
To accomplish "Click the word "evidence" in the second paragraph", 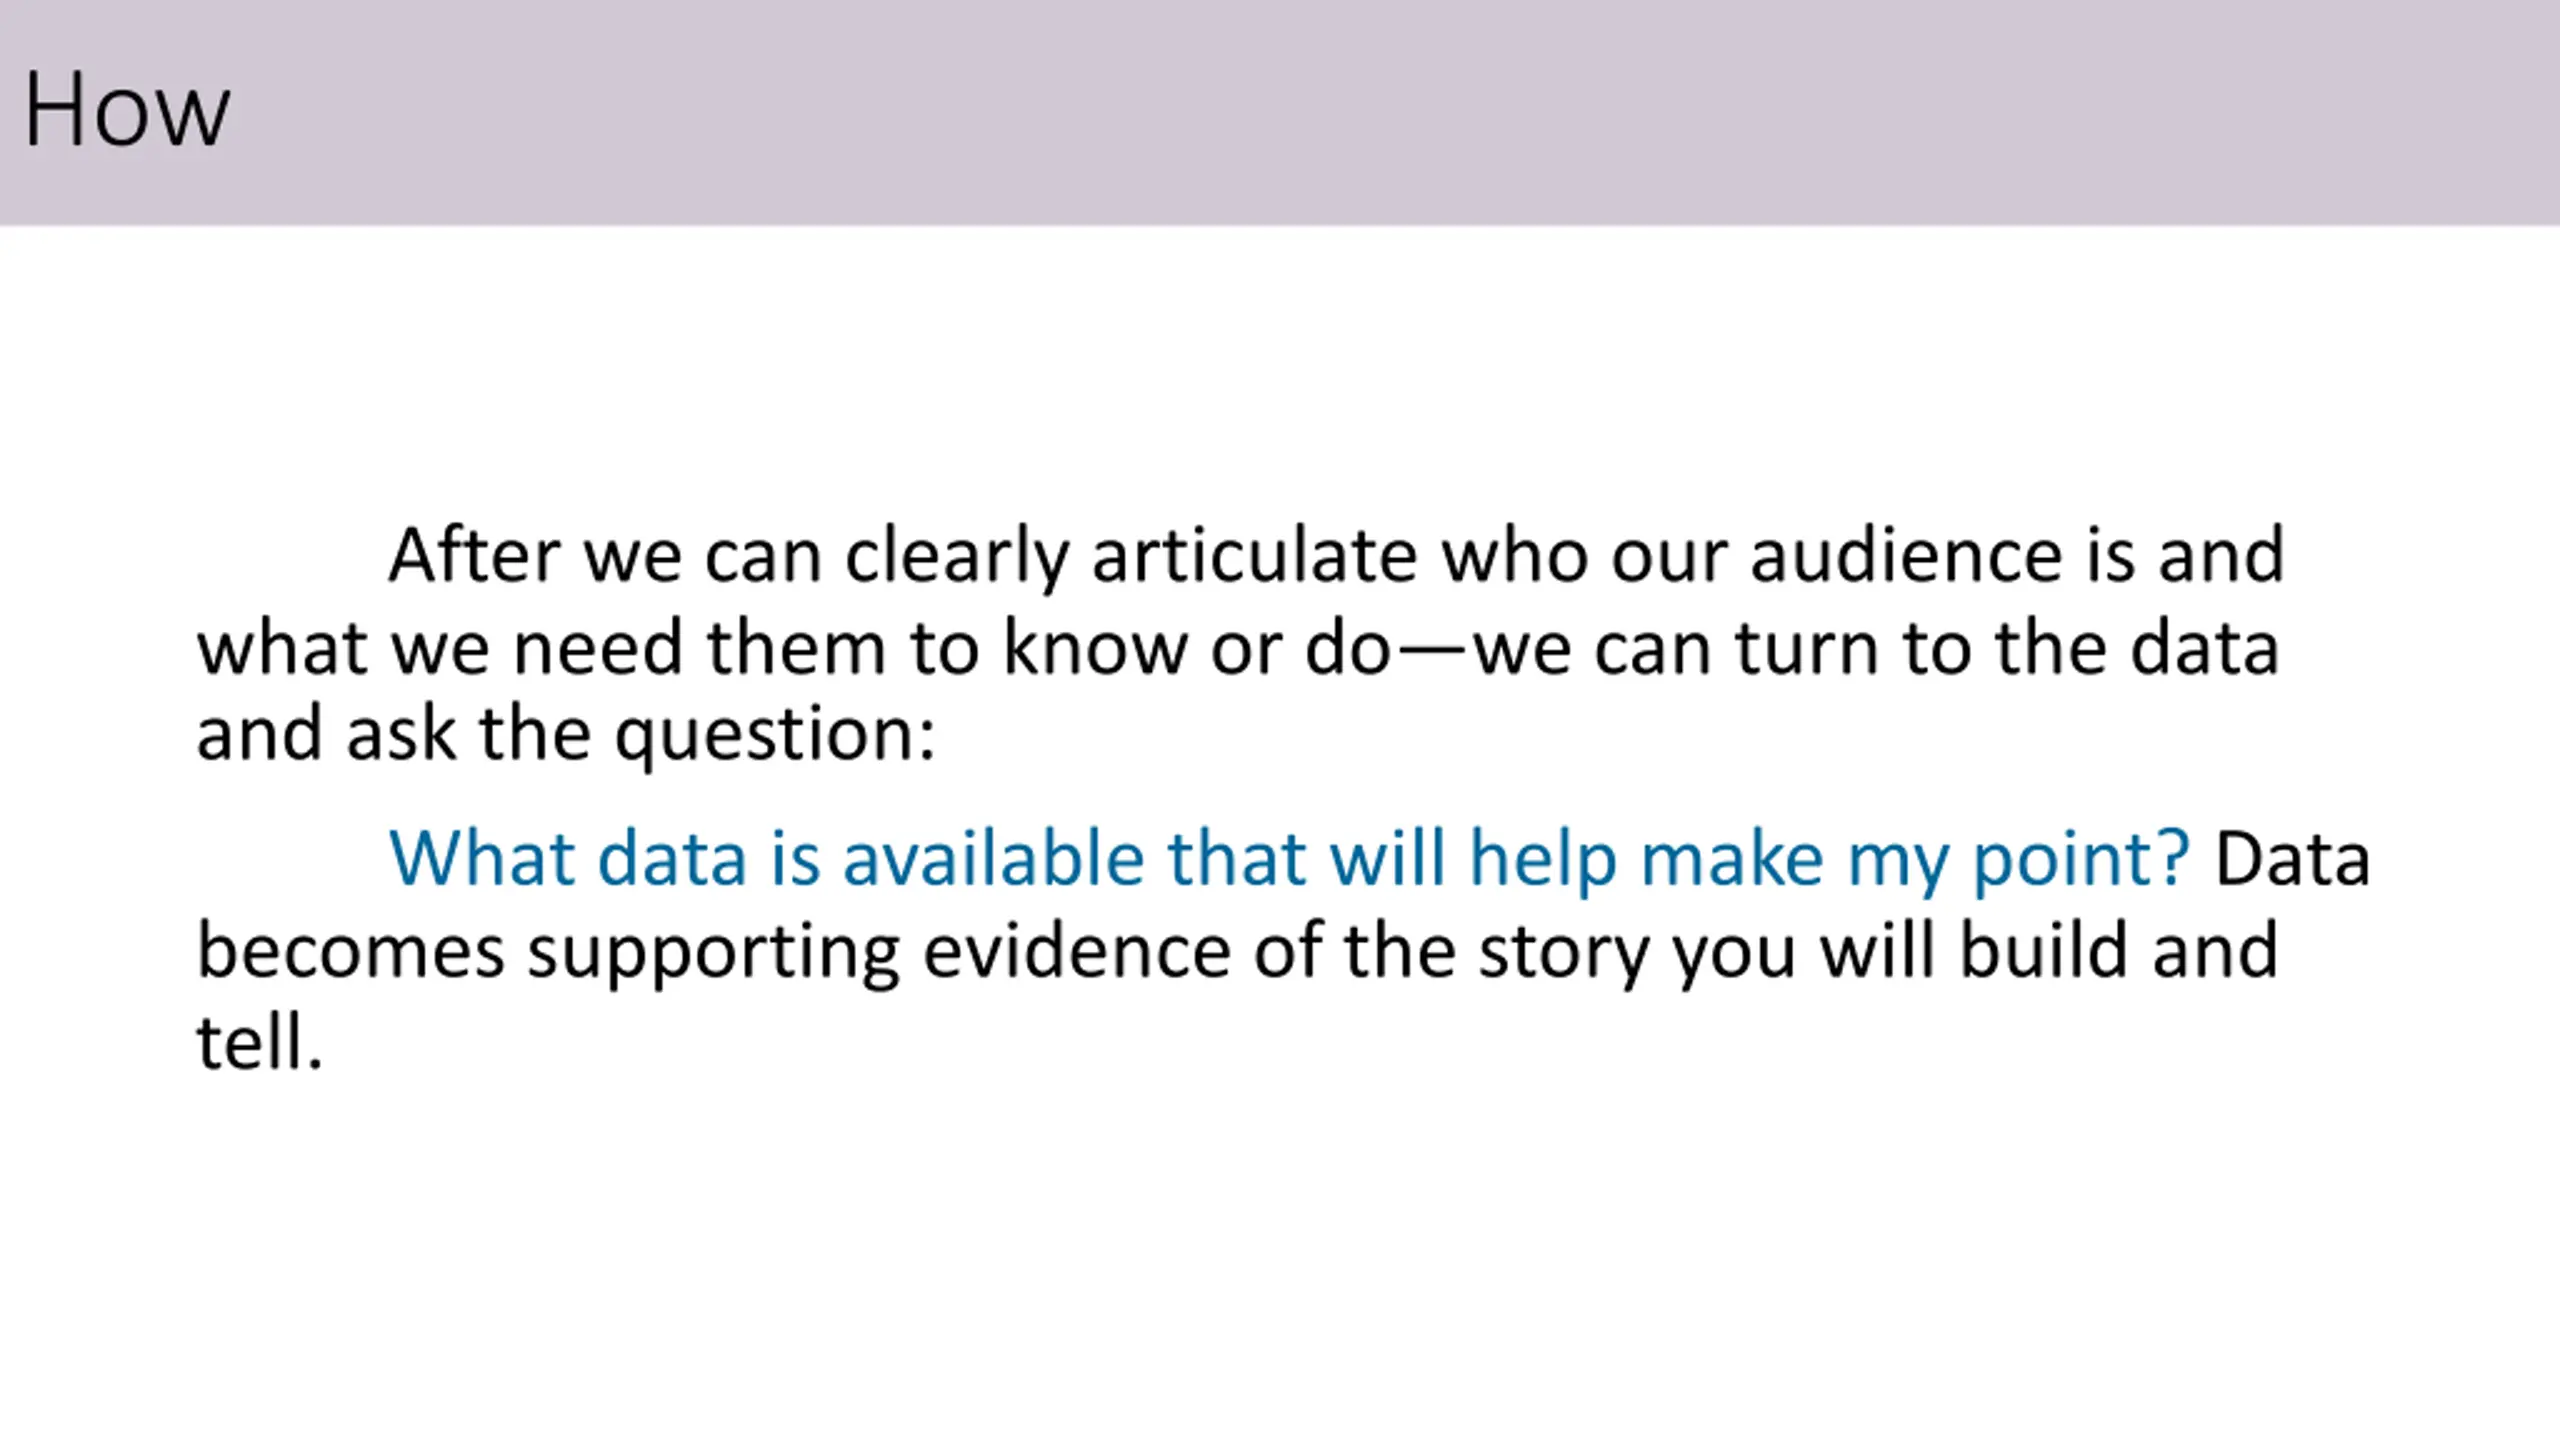I will click(x=1076, y=950).
